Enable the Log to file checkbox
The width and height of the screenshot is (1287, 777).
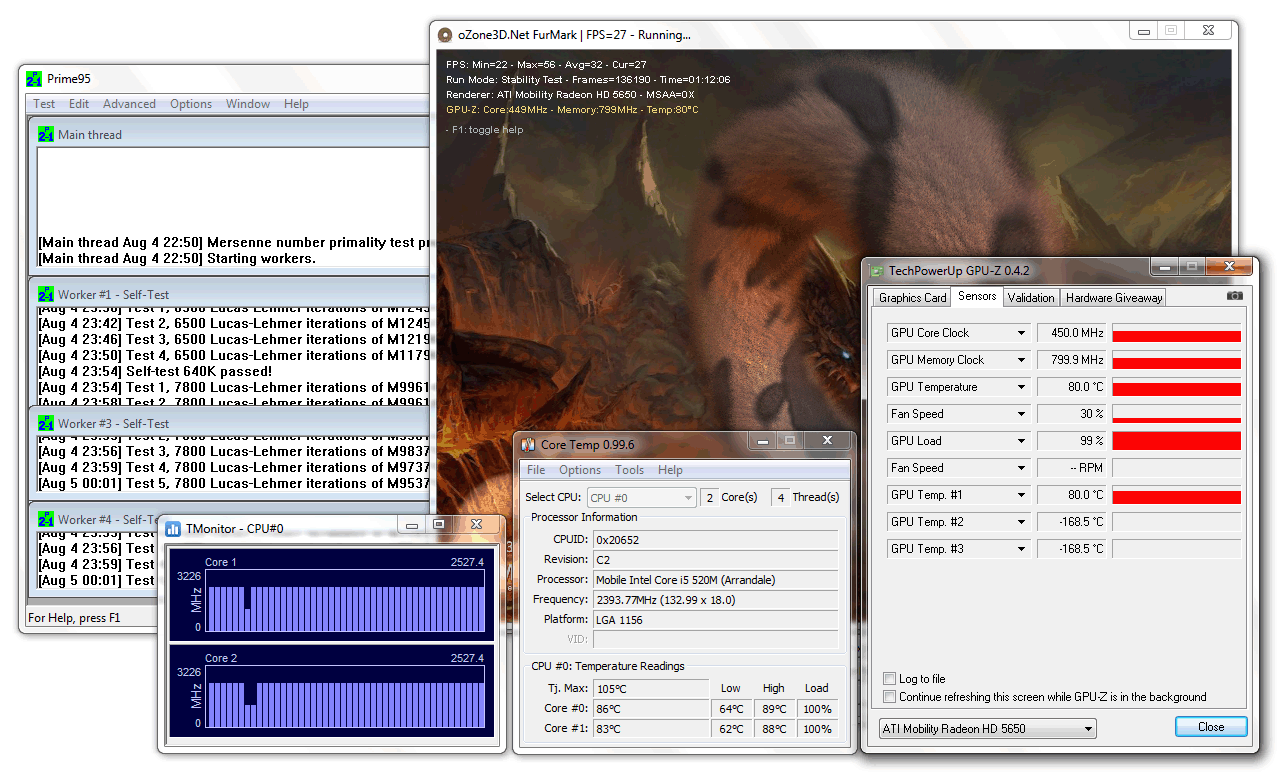890,679
